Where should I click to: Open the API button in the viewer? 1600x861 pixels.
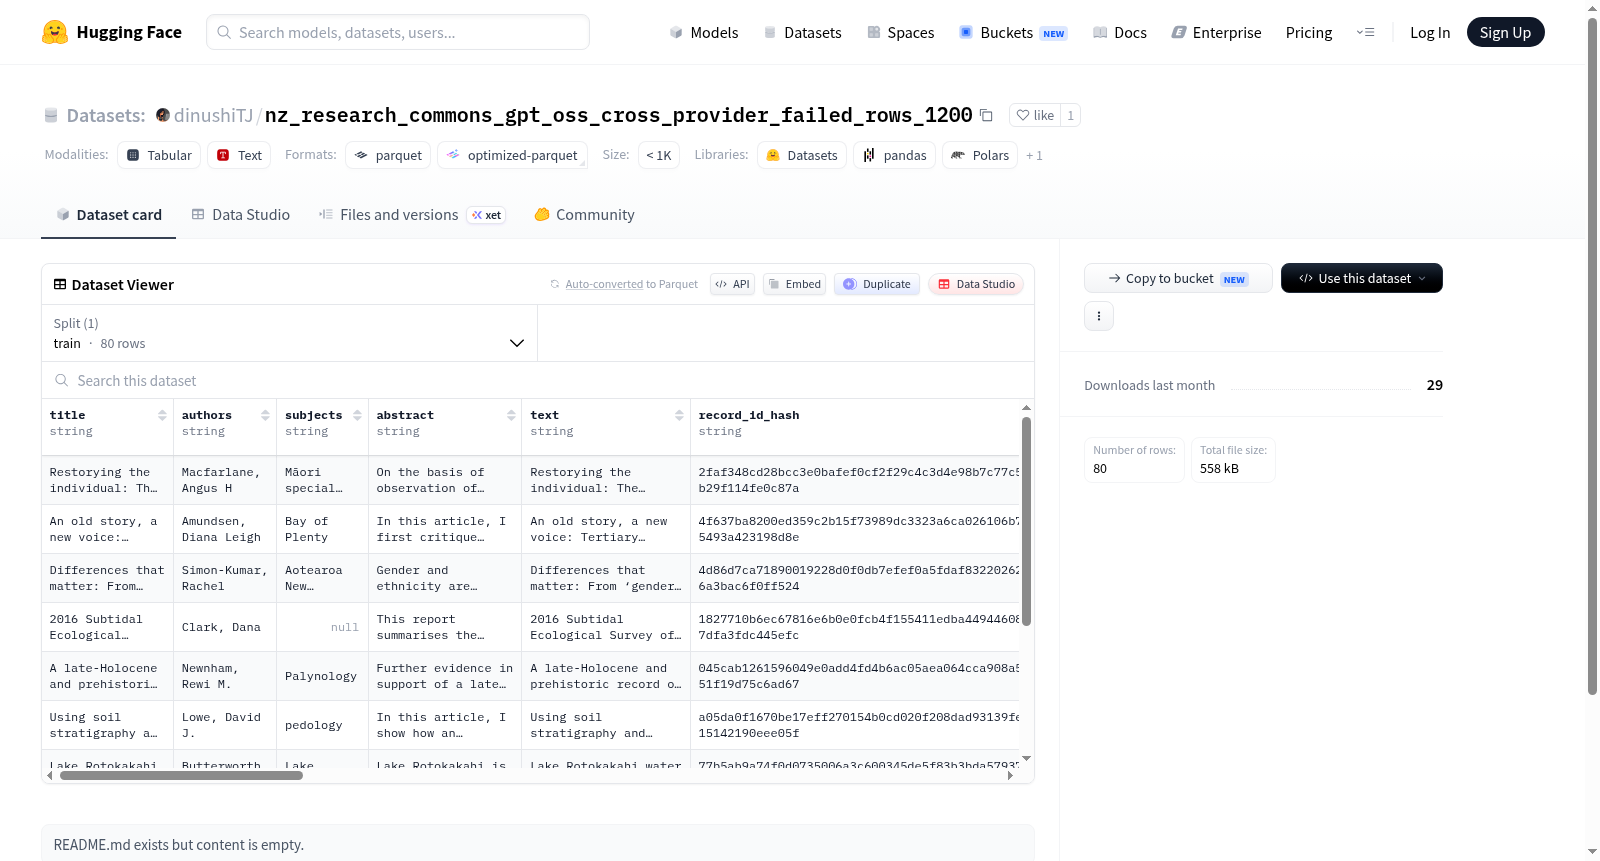pyautogui.click(x=732, y=284)
